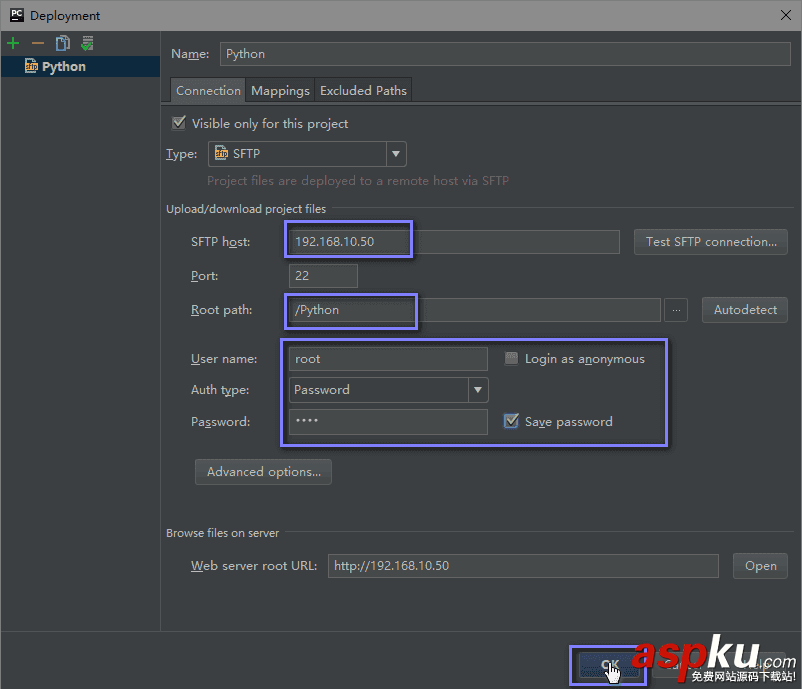Open the Excluded Paths tab
This screenshot has width=802, height=689.
click(x=362, y=90)
